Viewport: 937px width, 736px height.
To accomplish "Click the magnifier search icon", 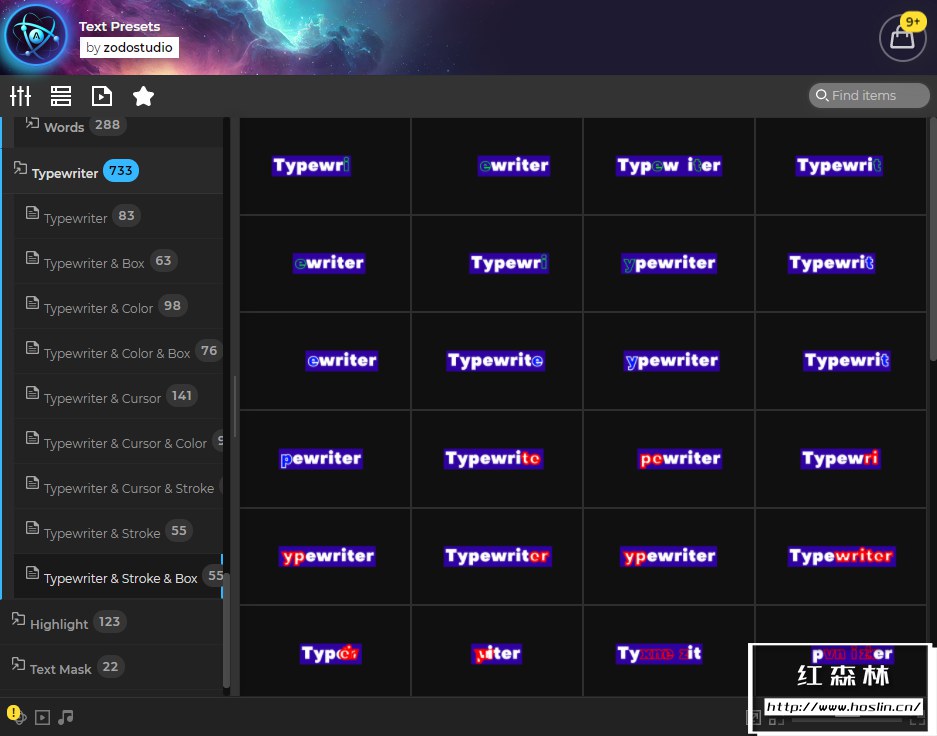I will click(822, 95).
